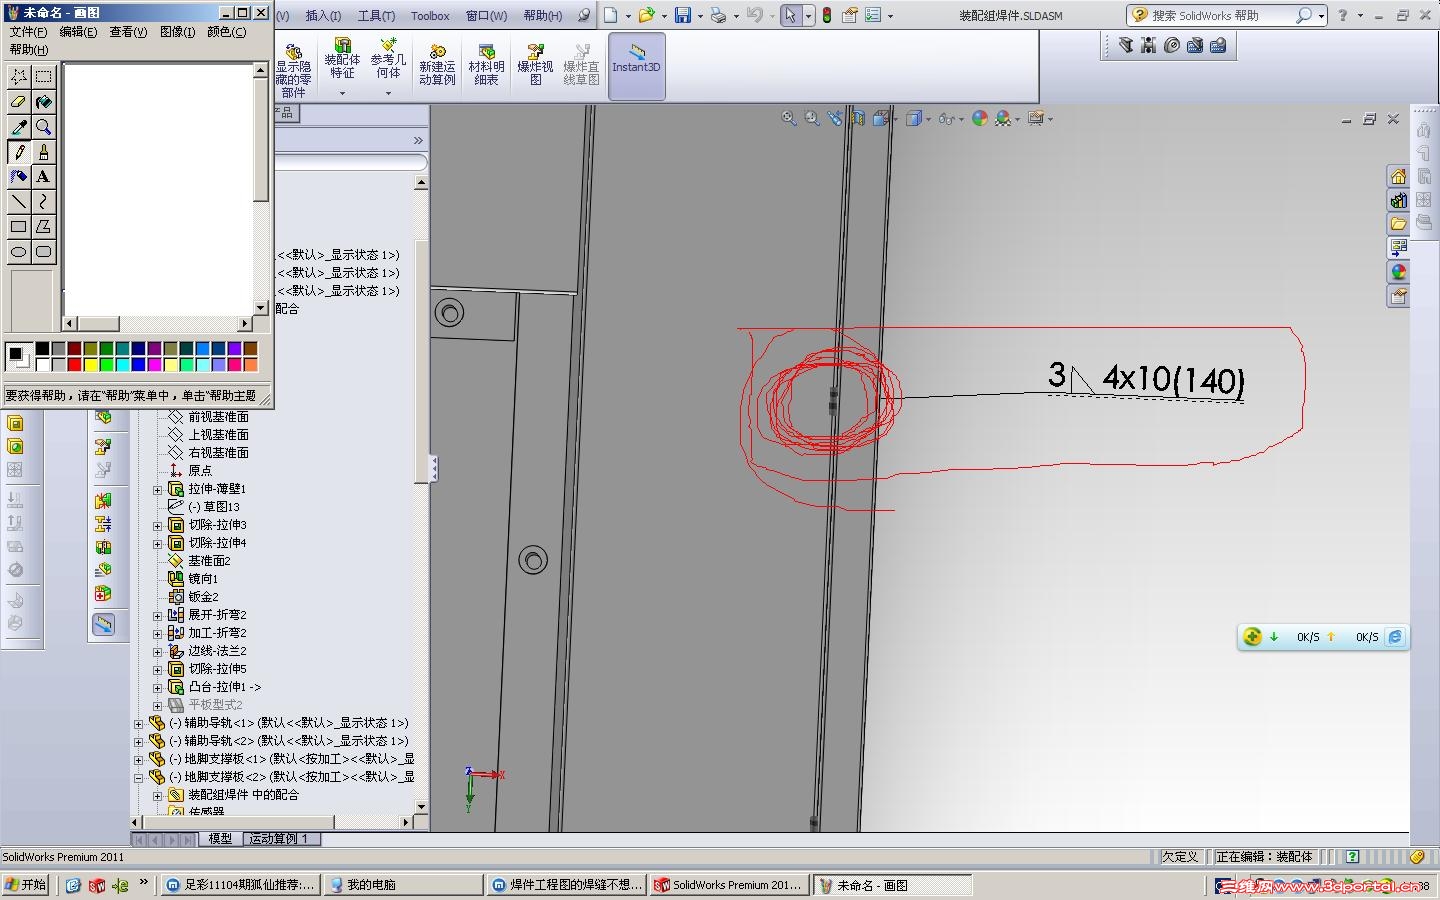
Task: Select the text tool in Paint
Action: pos(44,177)
